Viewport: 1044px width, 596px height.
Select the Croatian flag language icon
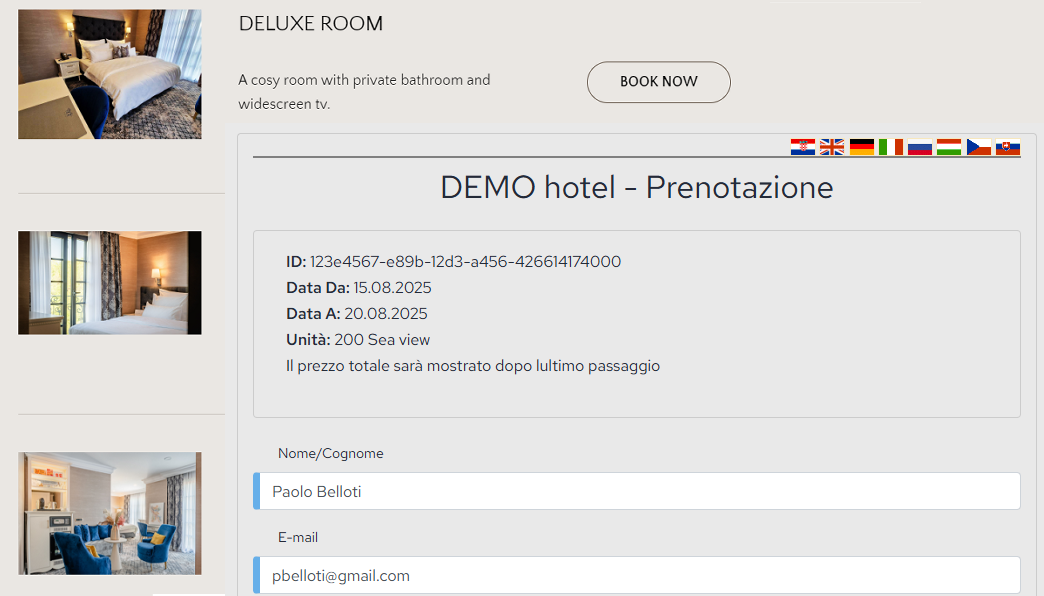803,146
